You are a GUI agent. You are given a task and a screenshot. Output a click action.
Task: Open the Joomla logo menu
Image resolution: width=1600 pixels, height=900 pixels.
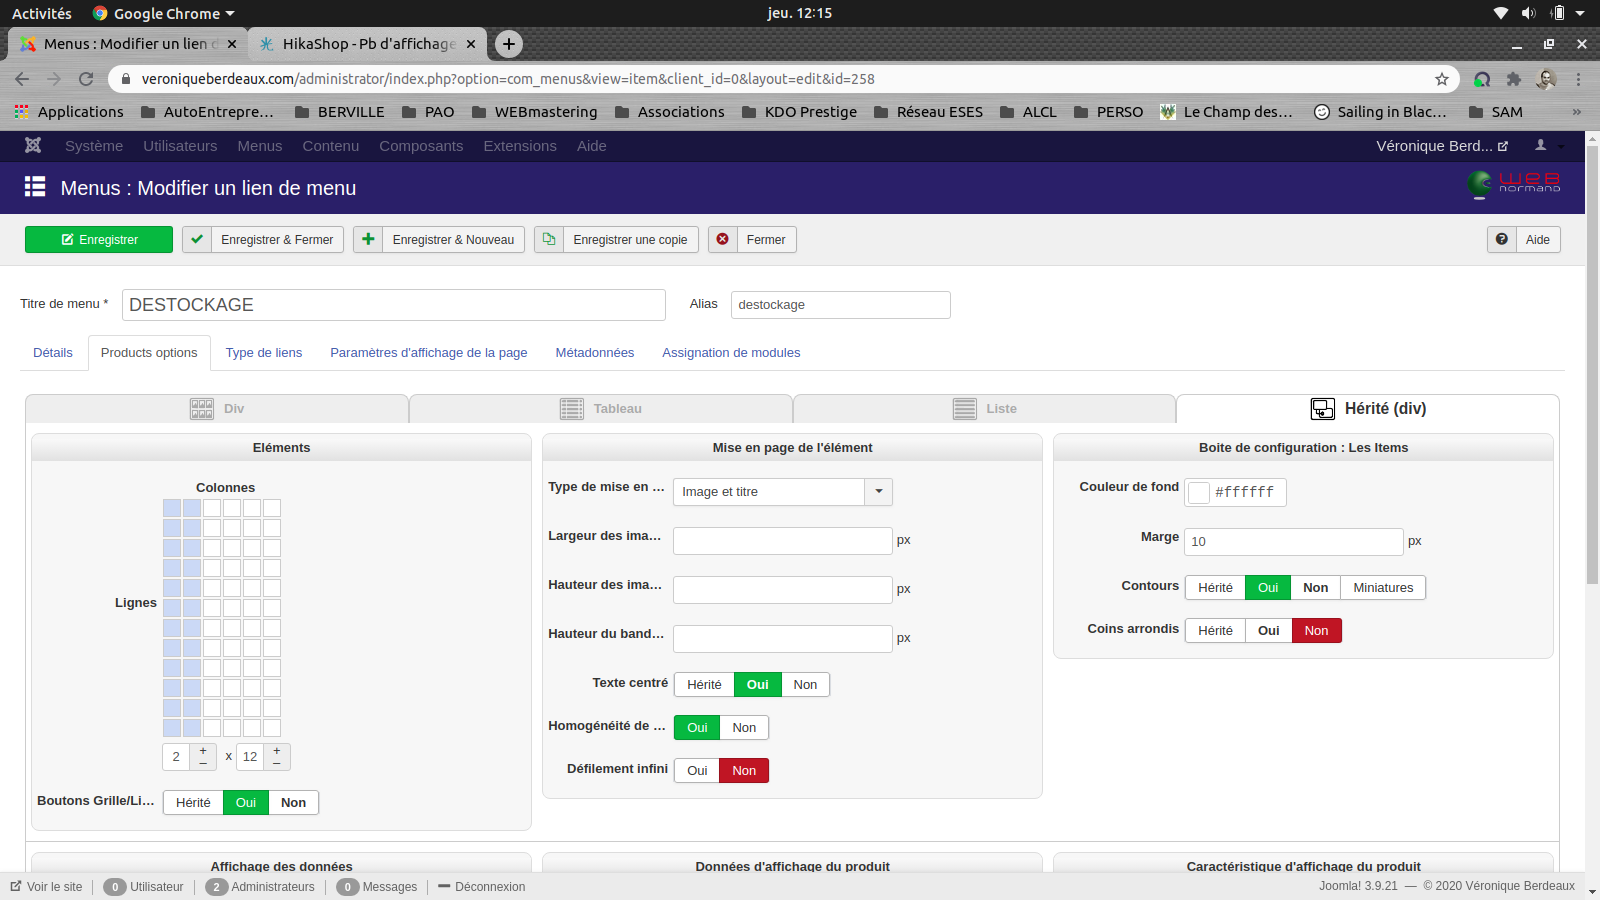33,146
